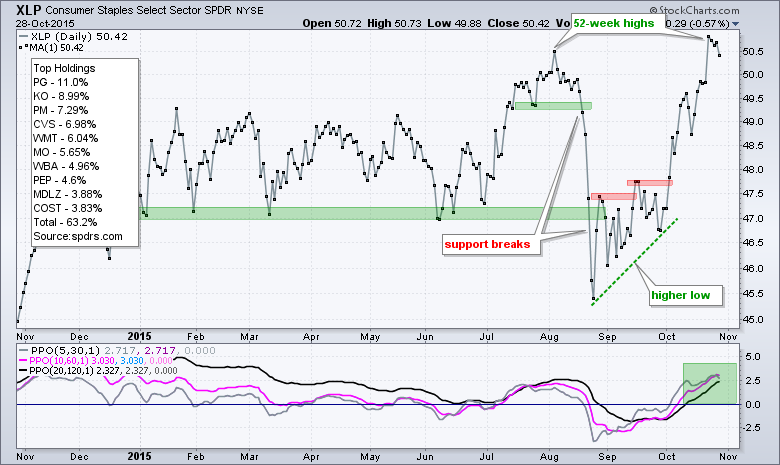Select the Consumer Staples Select Sector SPDR name

139,10
